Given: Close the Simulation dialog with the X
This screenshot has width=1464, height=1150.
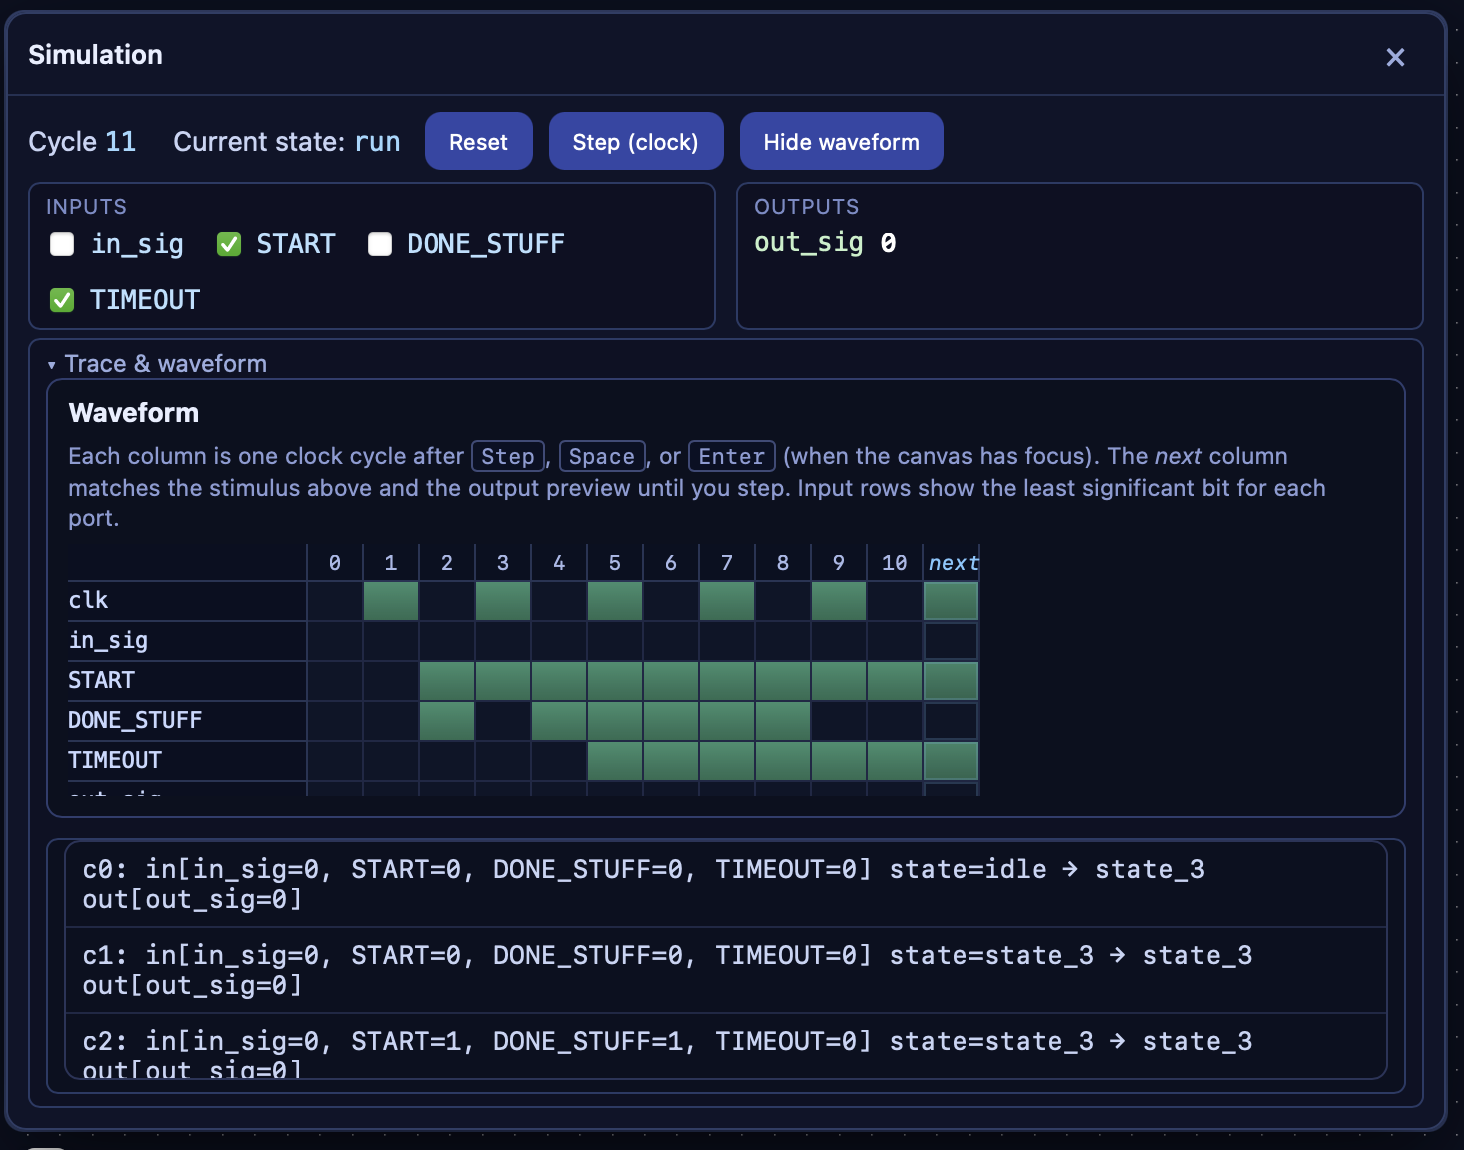Looking at the screenshot, I should pyautogui.click(x=1395, y=57).
